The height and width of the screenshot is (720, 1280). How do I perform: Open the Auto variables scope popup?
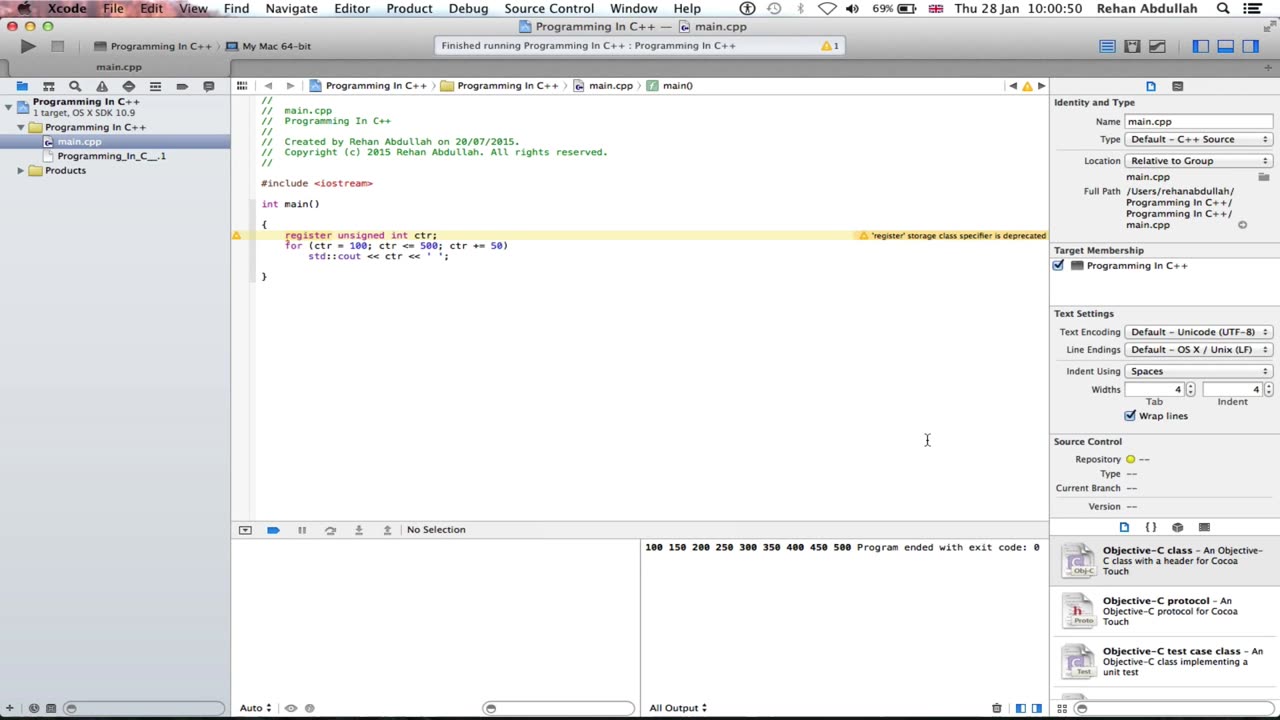(255, 708)
